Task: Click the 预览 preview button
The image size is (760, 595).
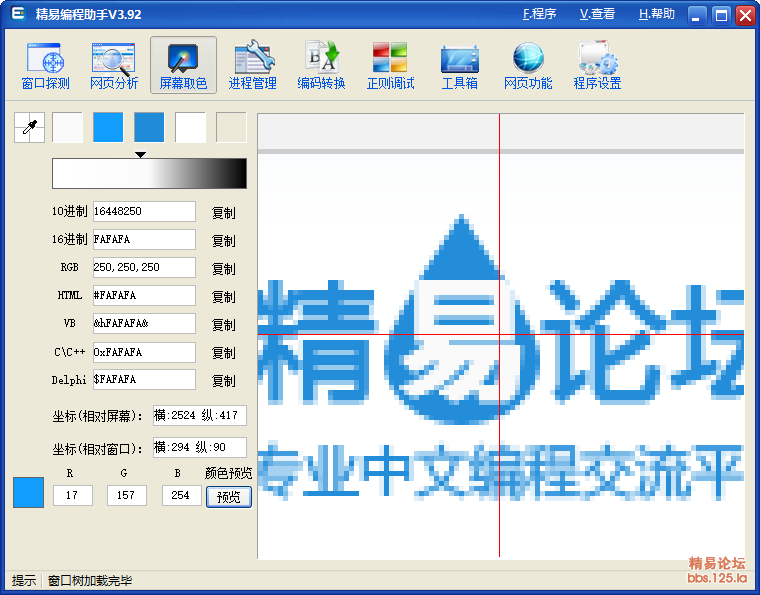Action: tap(229, 497)
